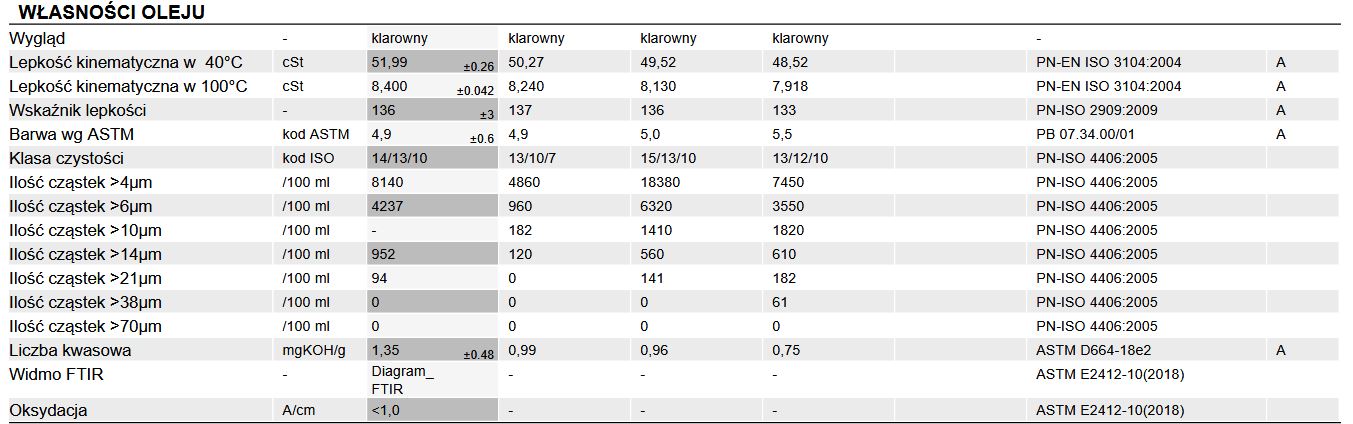The image size is (1353, 424).
Task: Select the Wygląd row label
Action: click(x=37, y=38)
